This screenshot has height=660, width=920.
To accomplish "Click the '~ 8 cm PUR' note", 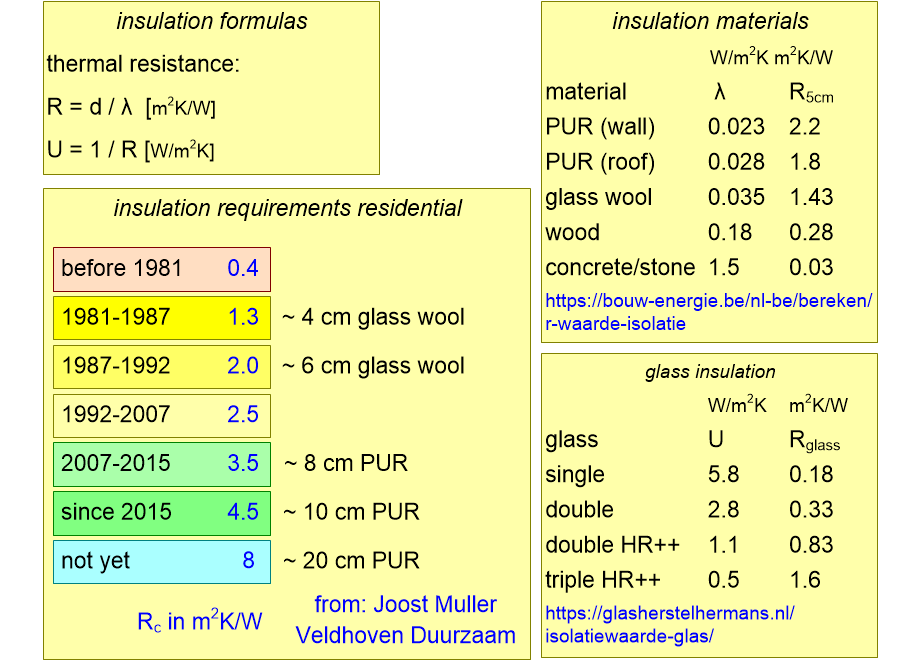I will coord(346,463).
